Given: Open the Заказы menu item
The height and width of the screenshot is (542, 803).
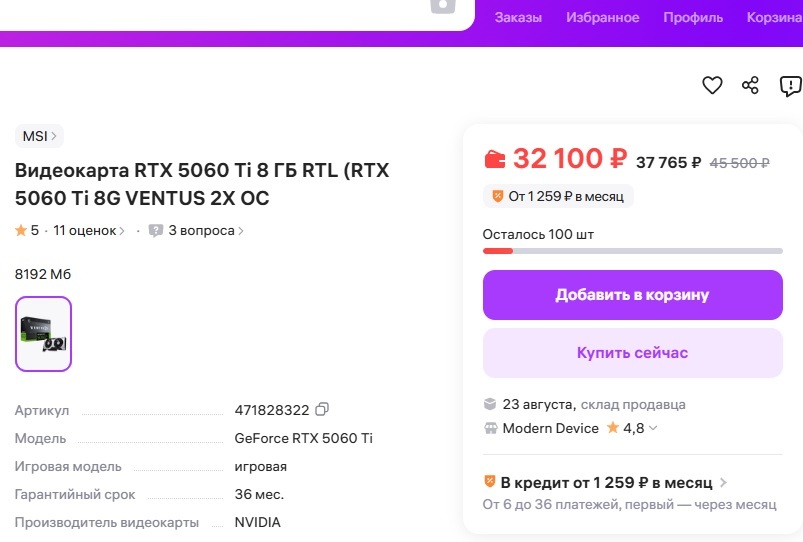Looking at the screenshot, I should 518,17.
